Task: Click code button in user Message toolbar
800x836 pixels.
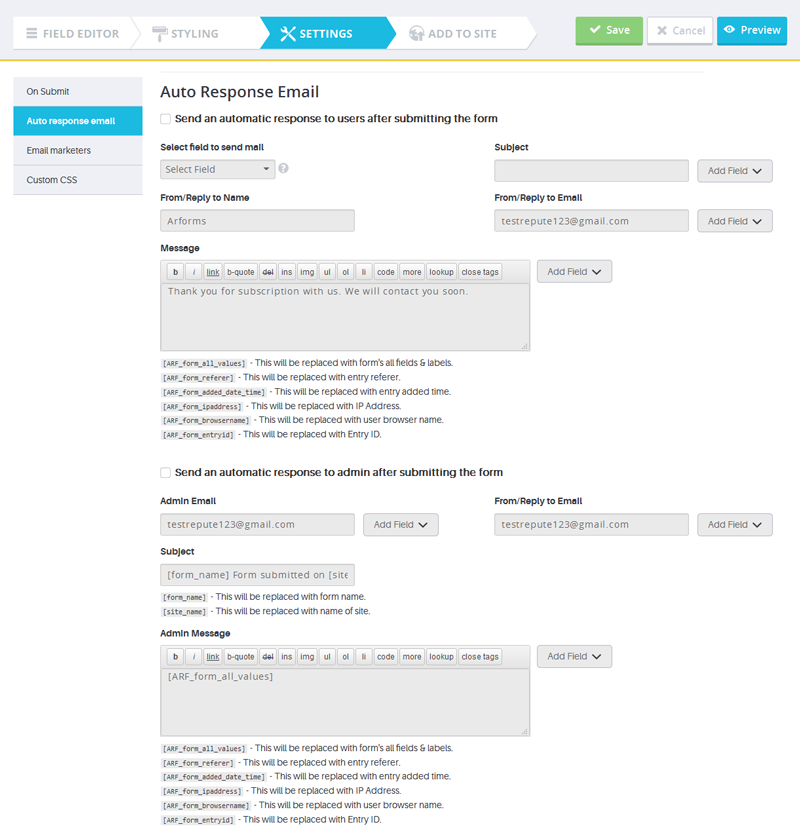Action: (386, 272)
